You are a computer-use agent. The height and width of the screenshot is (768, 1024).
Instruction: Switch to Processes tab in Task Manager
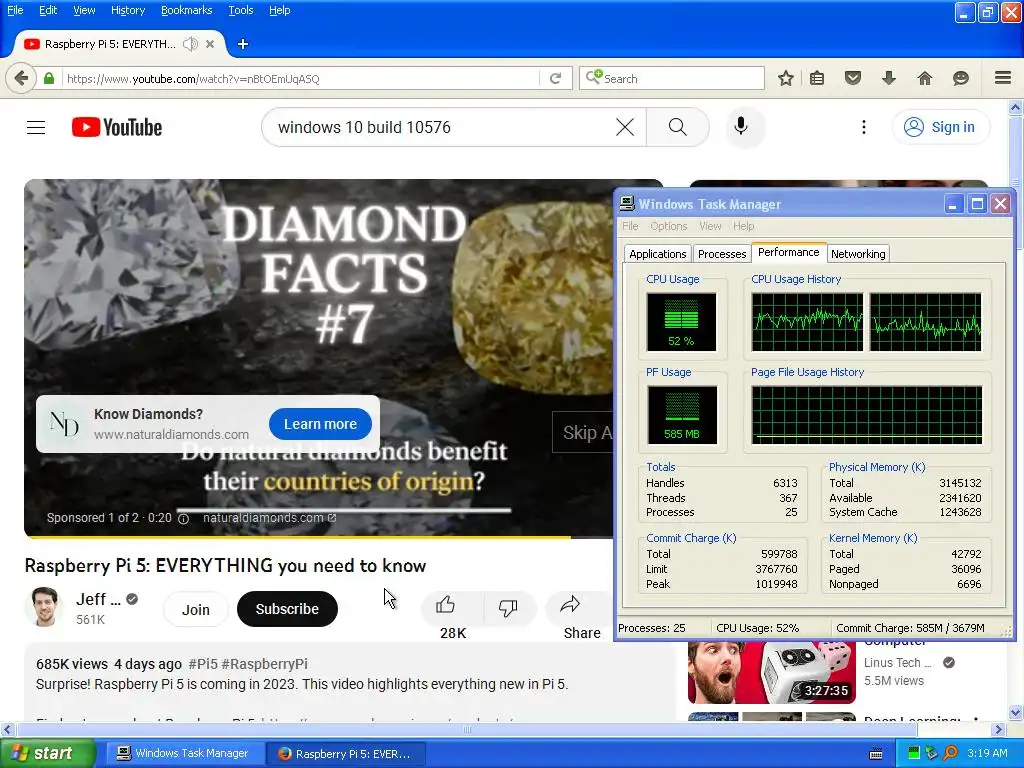[722, 254]
